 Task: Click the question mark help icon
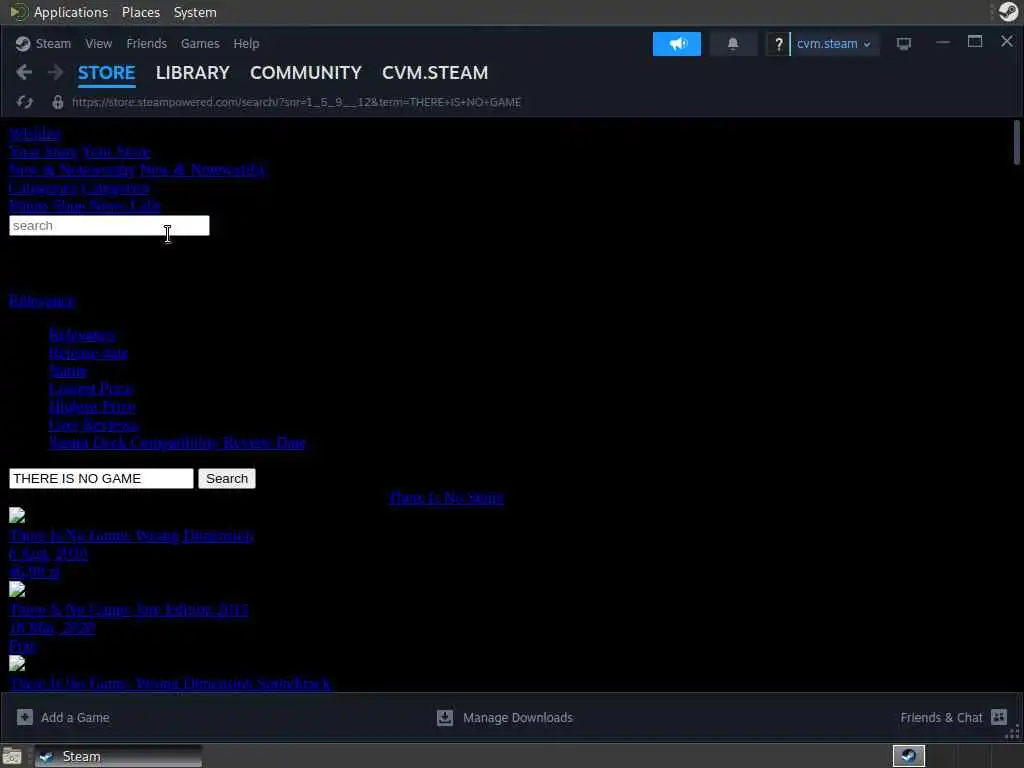pyautogui.click(x=778, y=44)
